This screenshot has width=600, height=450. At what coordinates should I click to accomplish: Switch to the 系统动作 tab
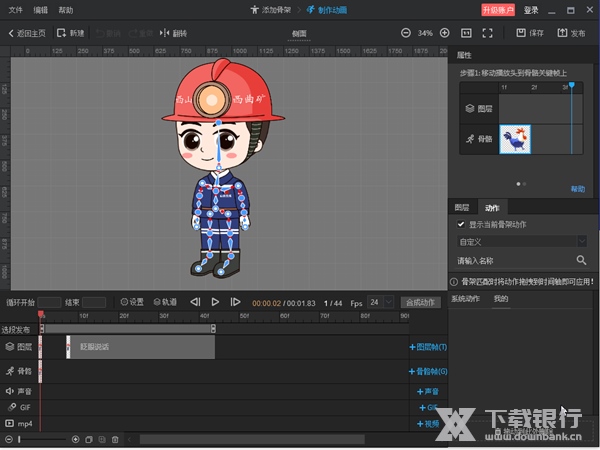click(x=466, y=299)
